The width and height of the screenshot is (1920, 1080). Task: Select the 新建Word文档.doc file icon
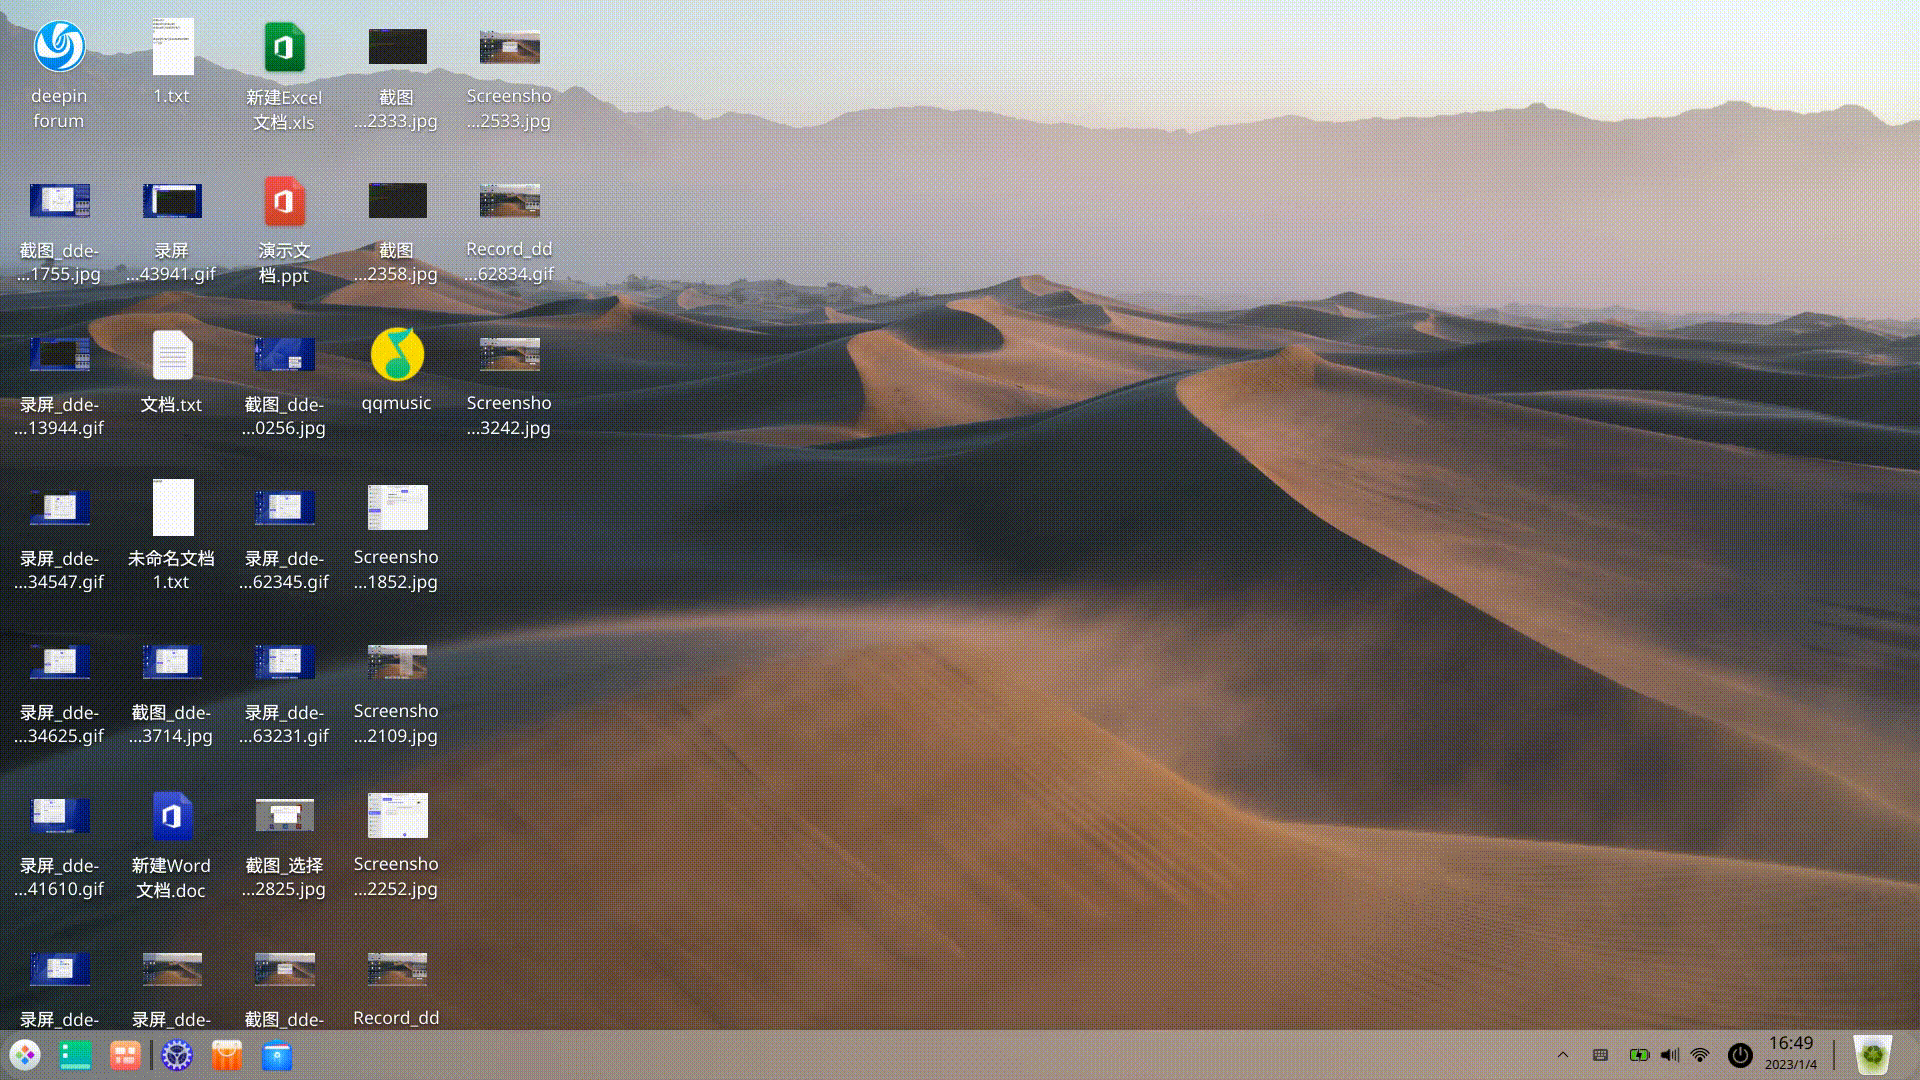tap(171, 816)
